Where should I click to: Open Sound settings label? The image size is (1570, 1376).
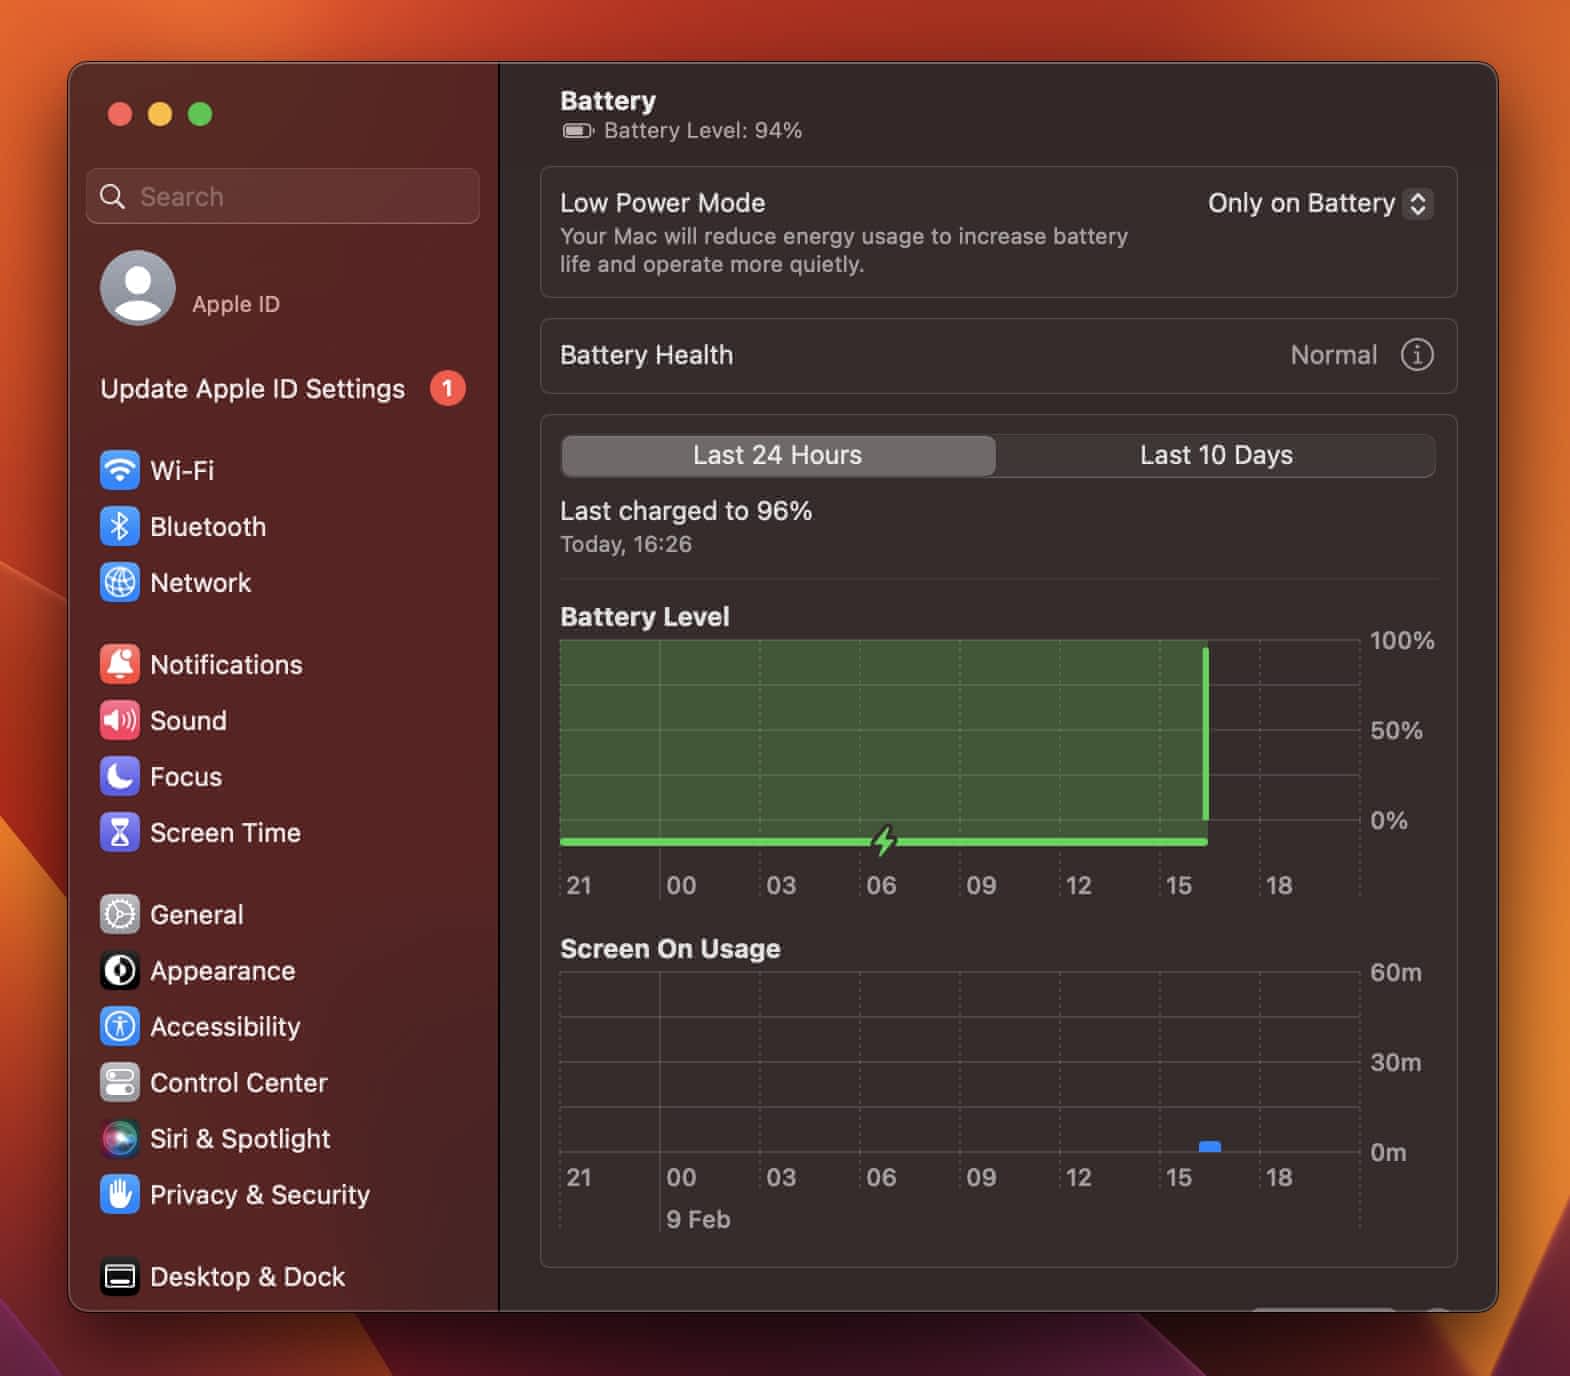[188, 720]
